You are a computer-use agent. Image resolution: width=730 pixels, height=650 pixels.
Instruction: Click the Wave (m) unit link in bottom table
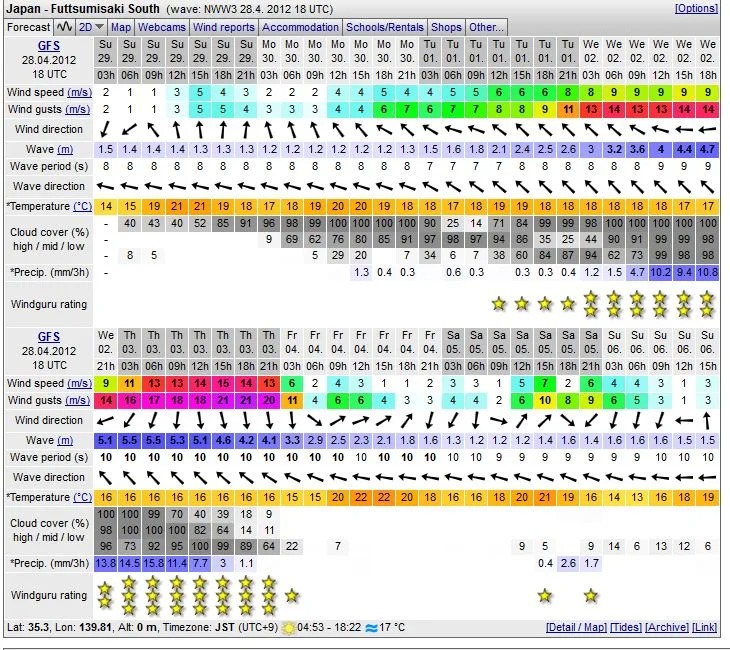coord(65,440)
